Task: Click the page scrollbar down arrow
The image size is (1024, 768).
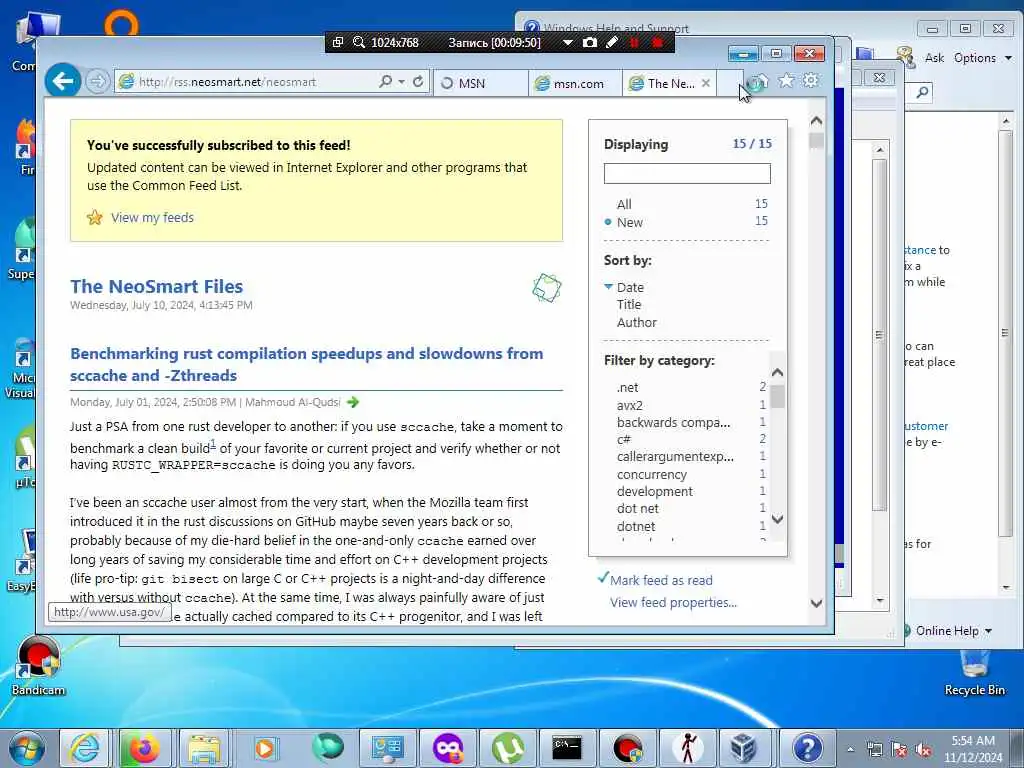Action: 816,603
